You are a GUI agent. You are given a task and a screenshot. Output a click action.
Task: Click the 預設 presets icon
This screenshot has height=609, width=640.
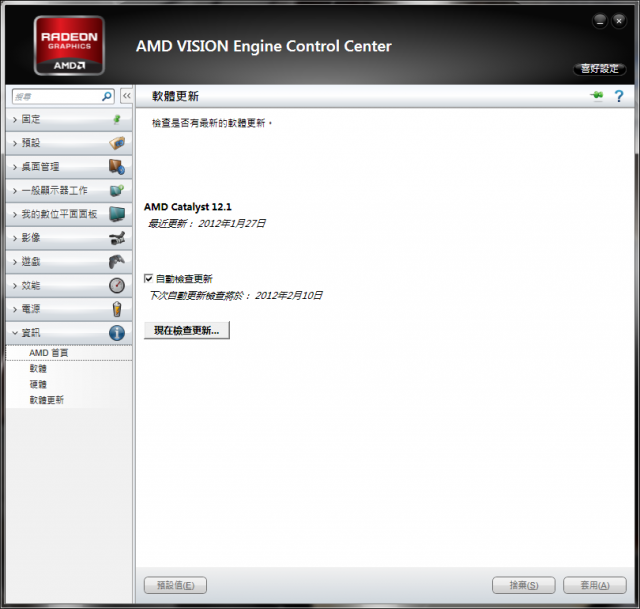point(117,143)
